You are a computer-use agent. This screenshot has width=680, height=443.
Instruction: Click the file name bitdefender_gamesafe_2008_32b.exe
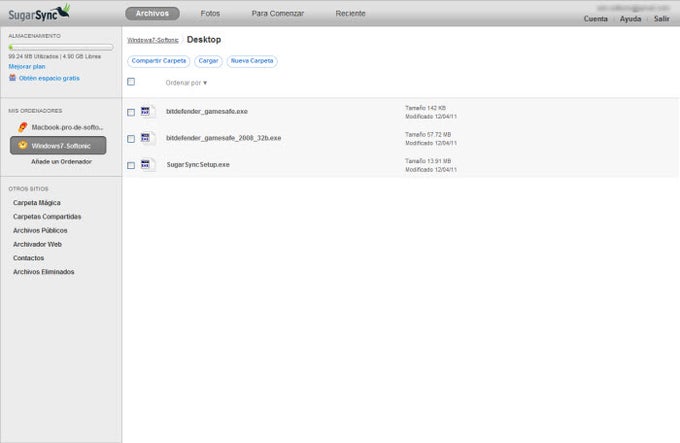[223, 138]
